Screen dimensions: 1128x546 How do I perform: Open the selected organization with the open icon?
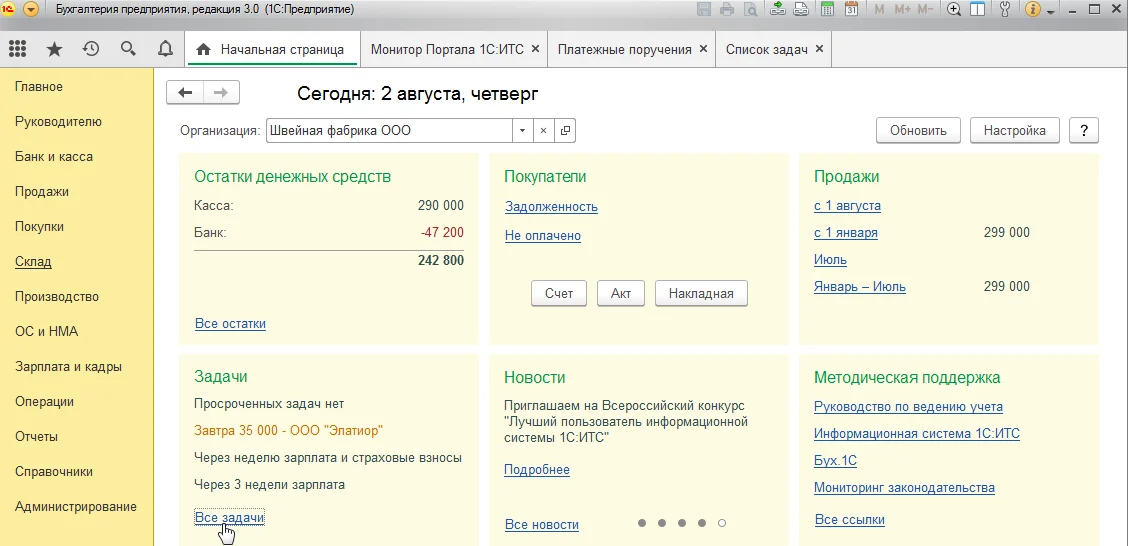click(x=565, y=131)
